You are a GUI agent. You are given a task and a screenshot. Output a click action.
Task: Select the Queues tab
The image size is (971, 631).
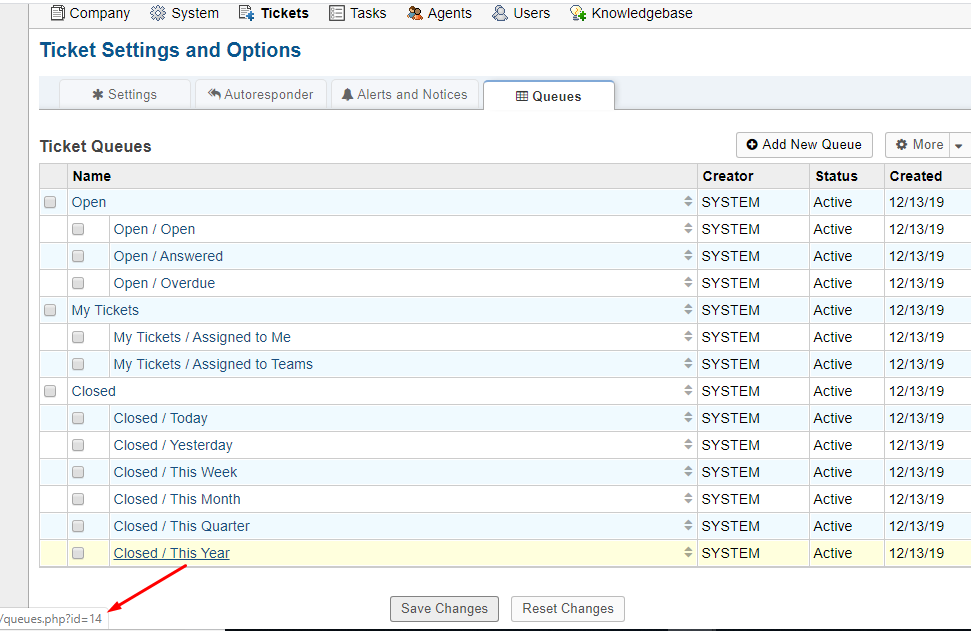click(549, 96)
